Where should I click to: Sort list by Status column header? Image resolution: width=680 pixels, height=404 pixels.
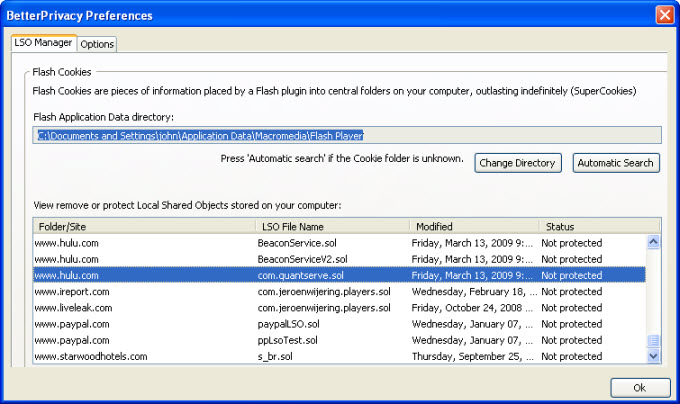[x=600, y=226]
